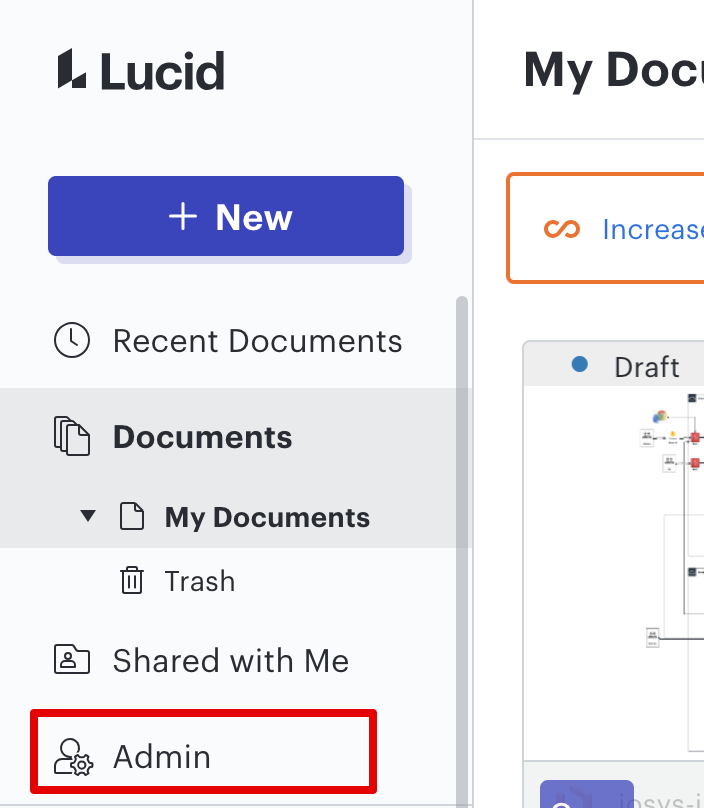The image size is (704, 808).
Task: Click the Shared with Me folder icon
Action: click(x=72, y=659)
